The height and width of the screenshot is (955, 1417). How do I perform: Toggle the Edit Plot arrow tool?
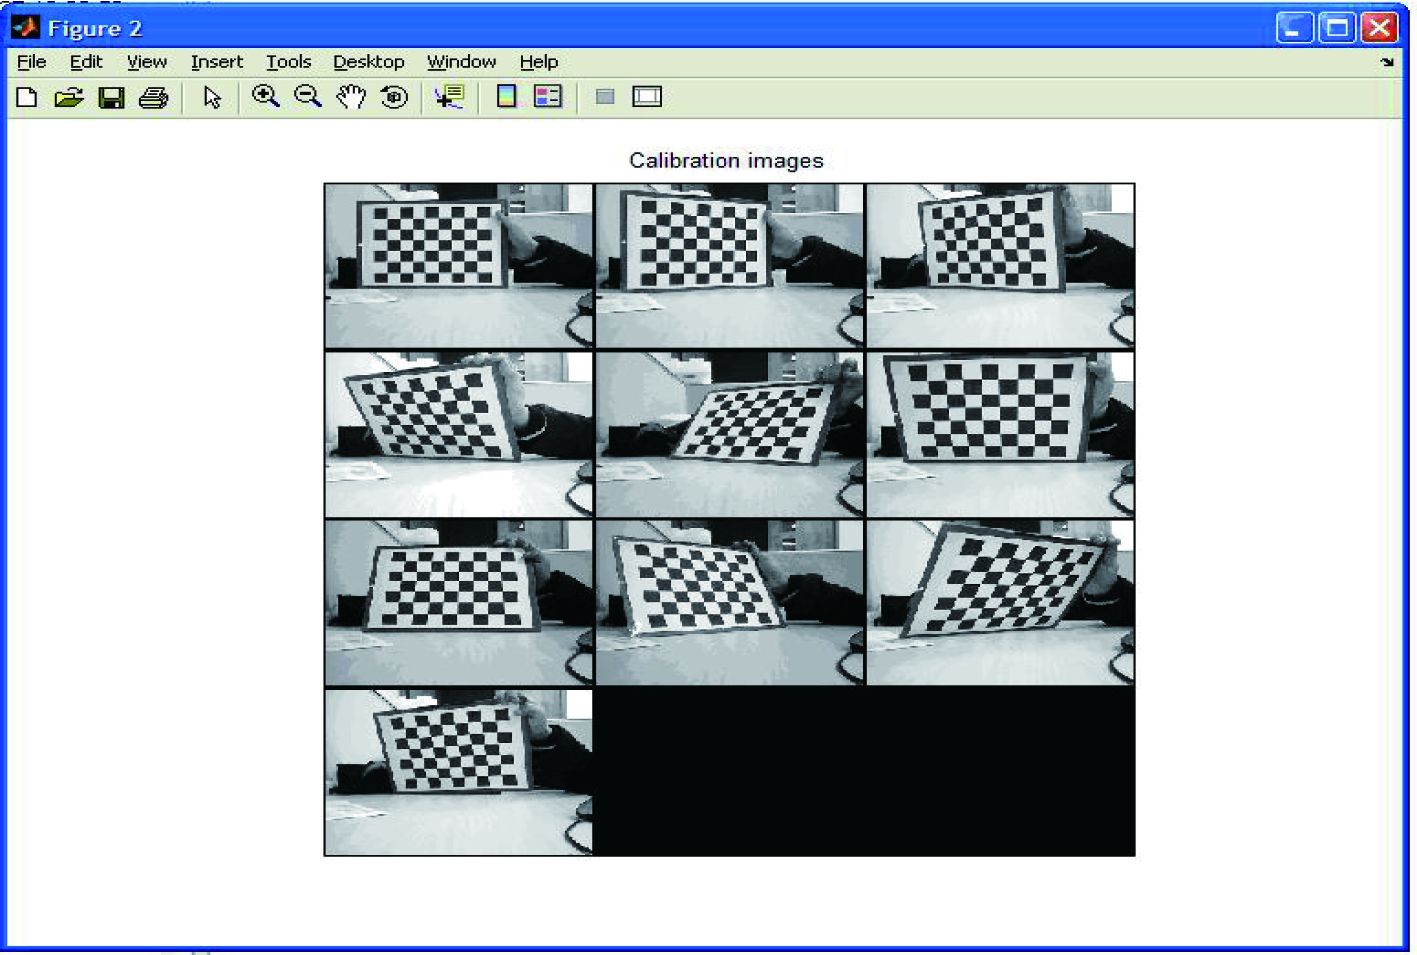tap(212, 97)
